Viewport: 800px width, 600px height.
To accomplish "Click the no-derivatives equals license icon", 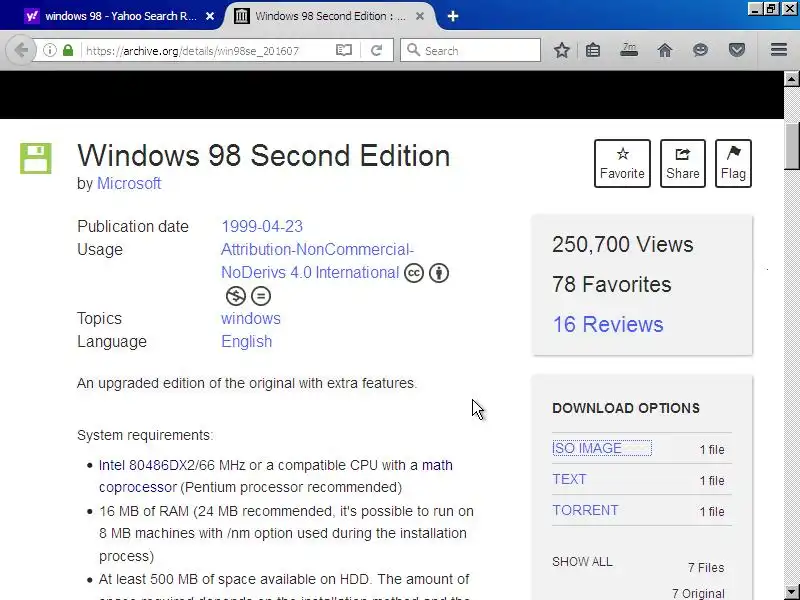I will coord(261,296).
